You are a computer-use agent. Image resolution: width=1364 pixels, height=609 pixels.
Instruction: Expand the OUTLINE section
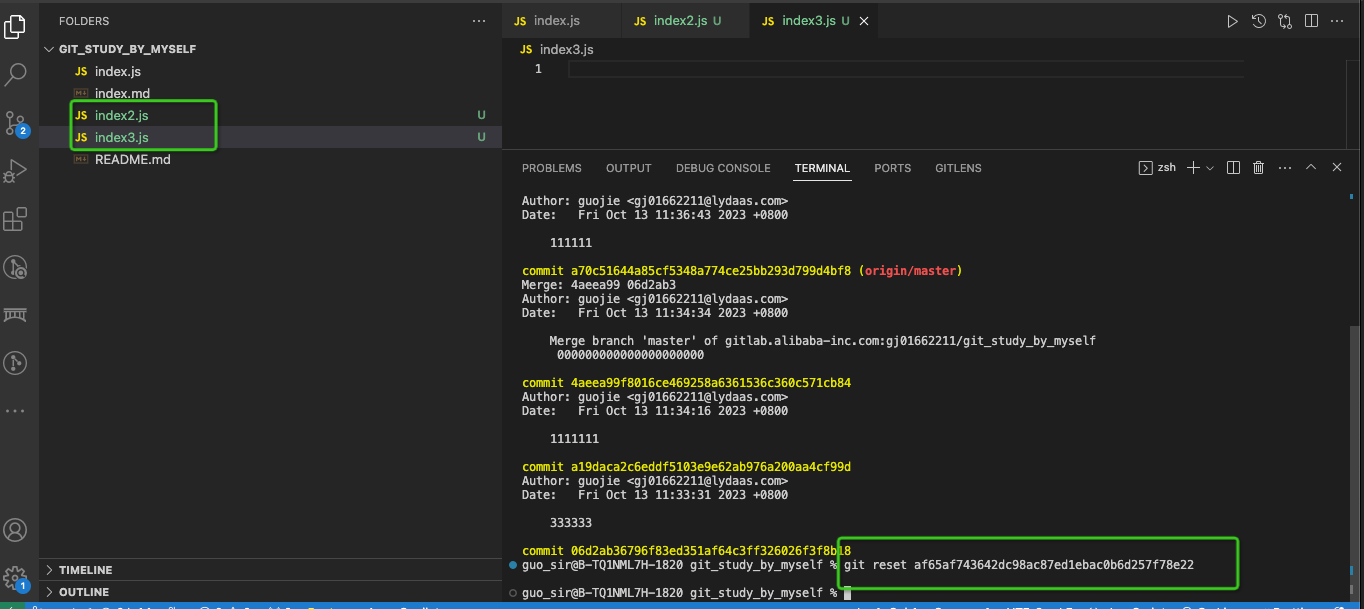point(83,592)
